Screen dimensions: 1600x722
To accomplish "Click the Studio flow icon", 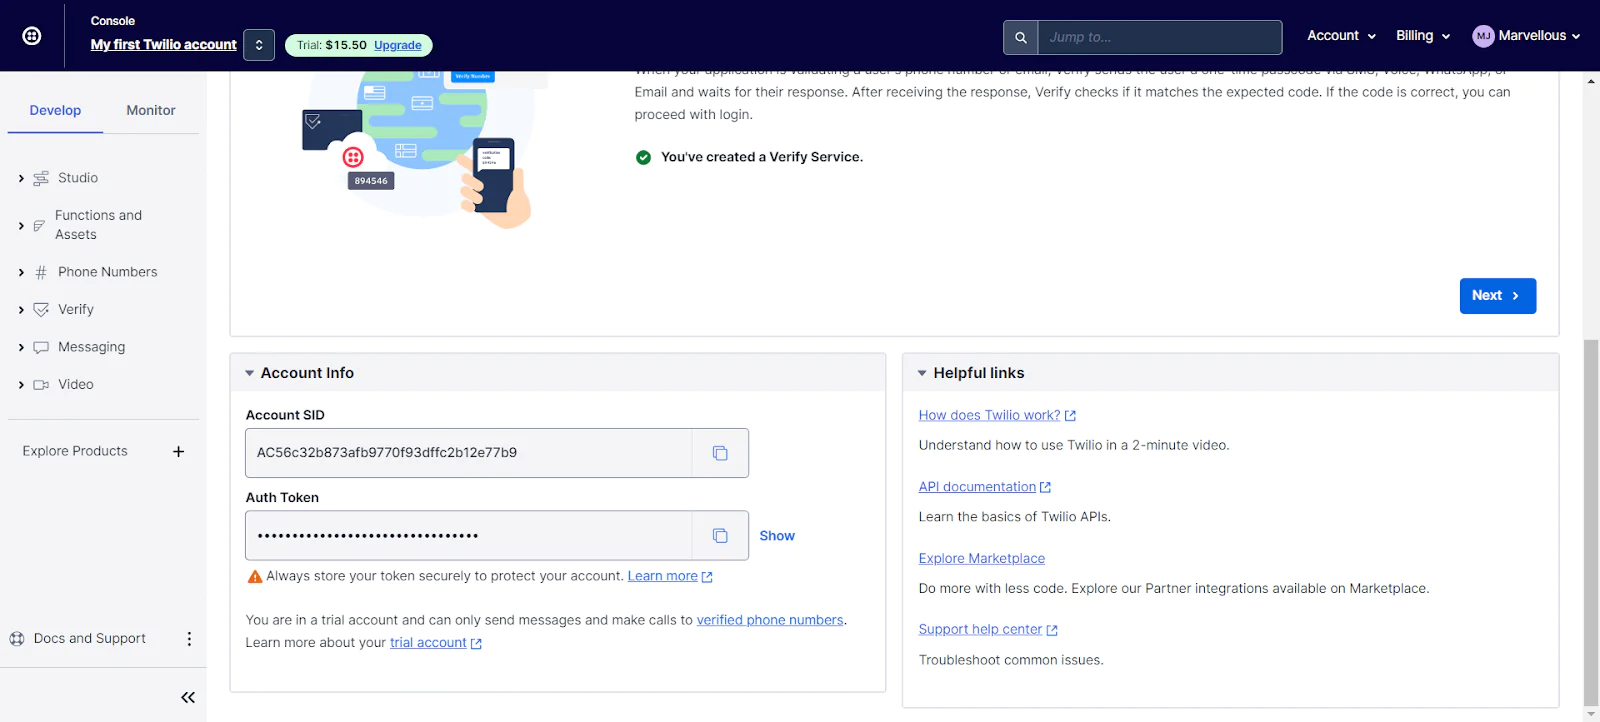I will tap(41, 178).
